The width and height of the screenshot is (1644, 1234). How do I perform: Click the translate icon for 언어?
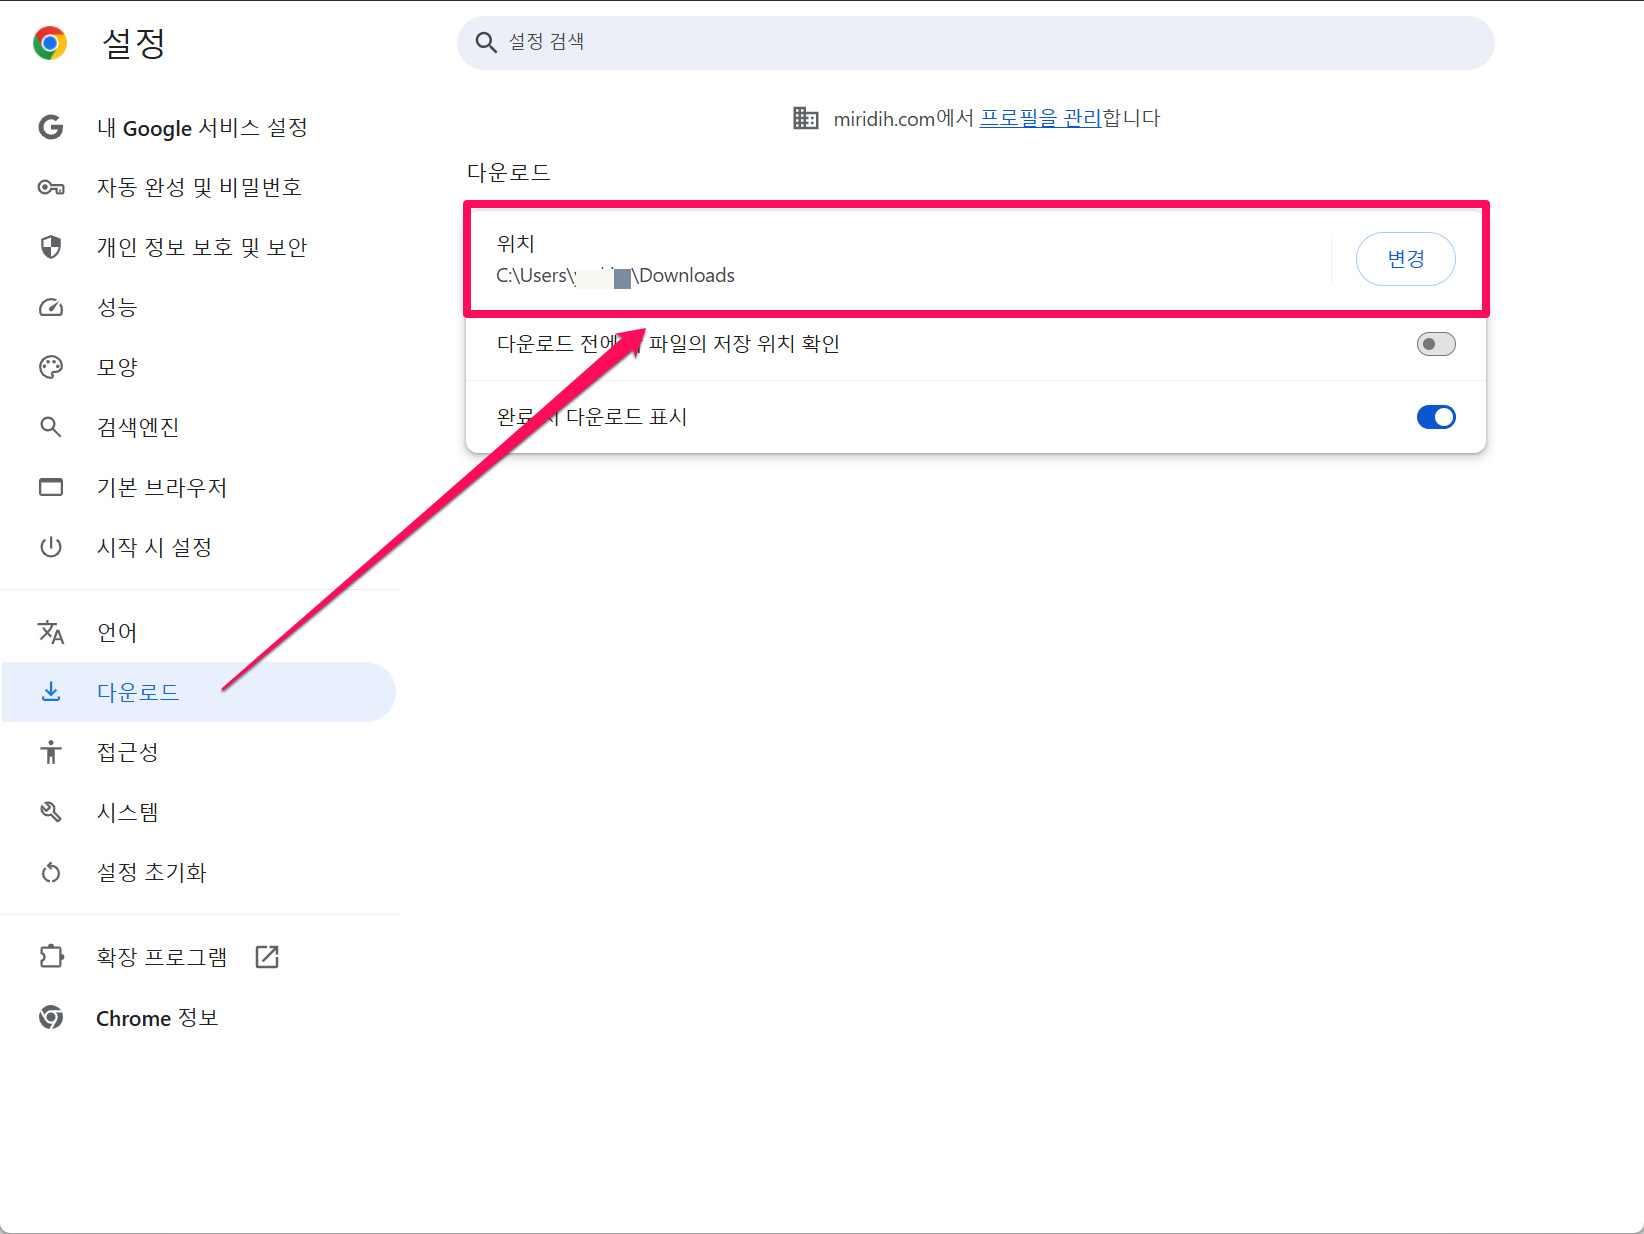tap(51, 632)
